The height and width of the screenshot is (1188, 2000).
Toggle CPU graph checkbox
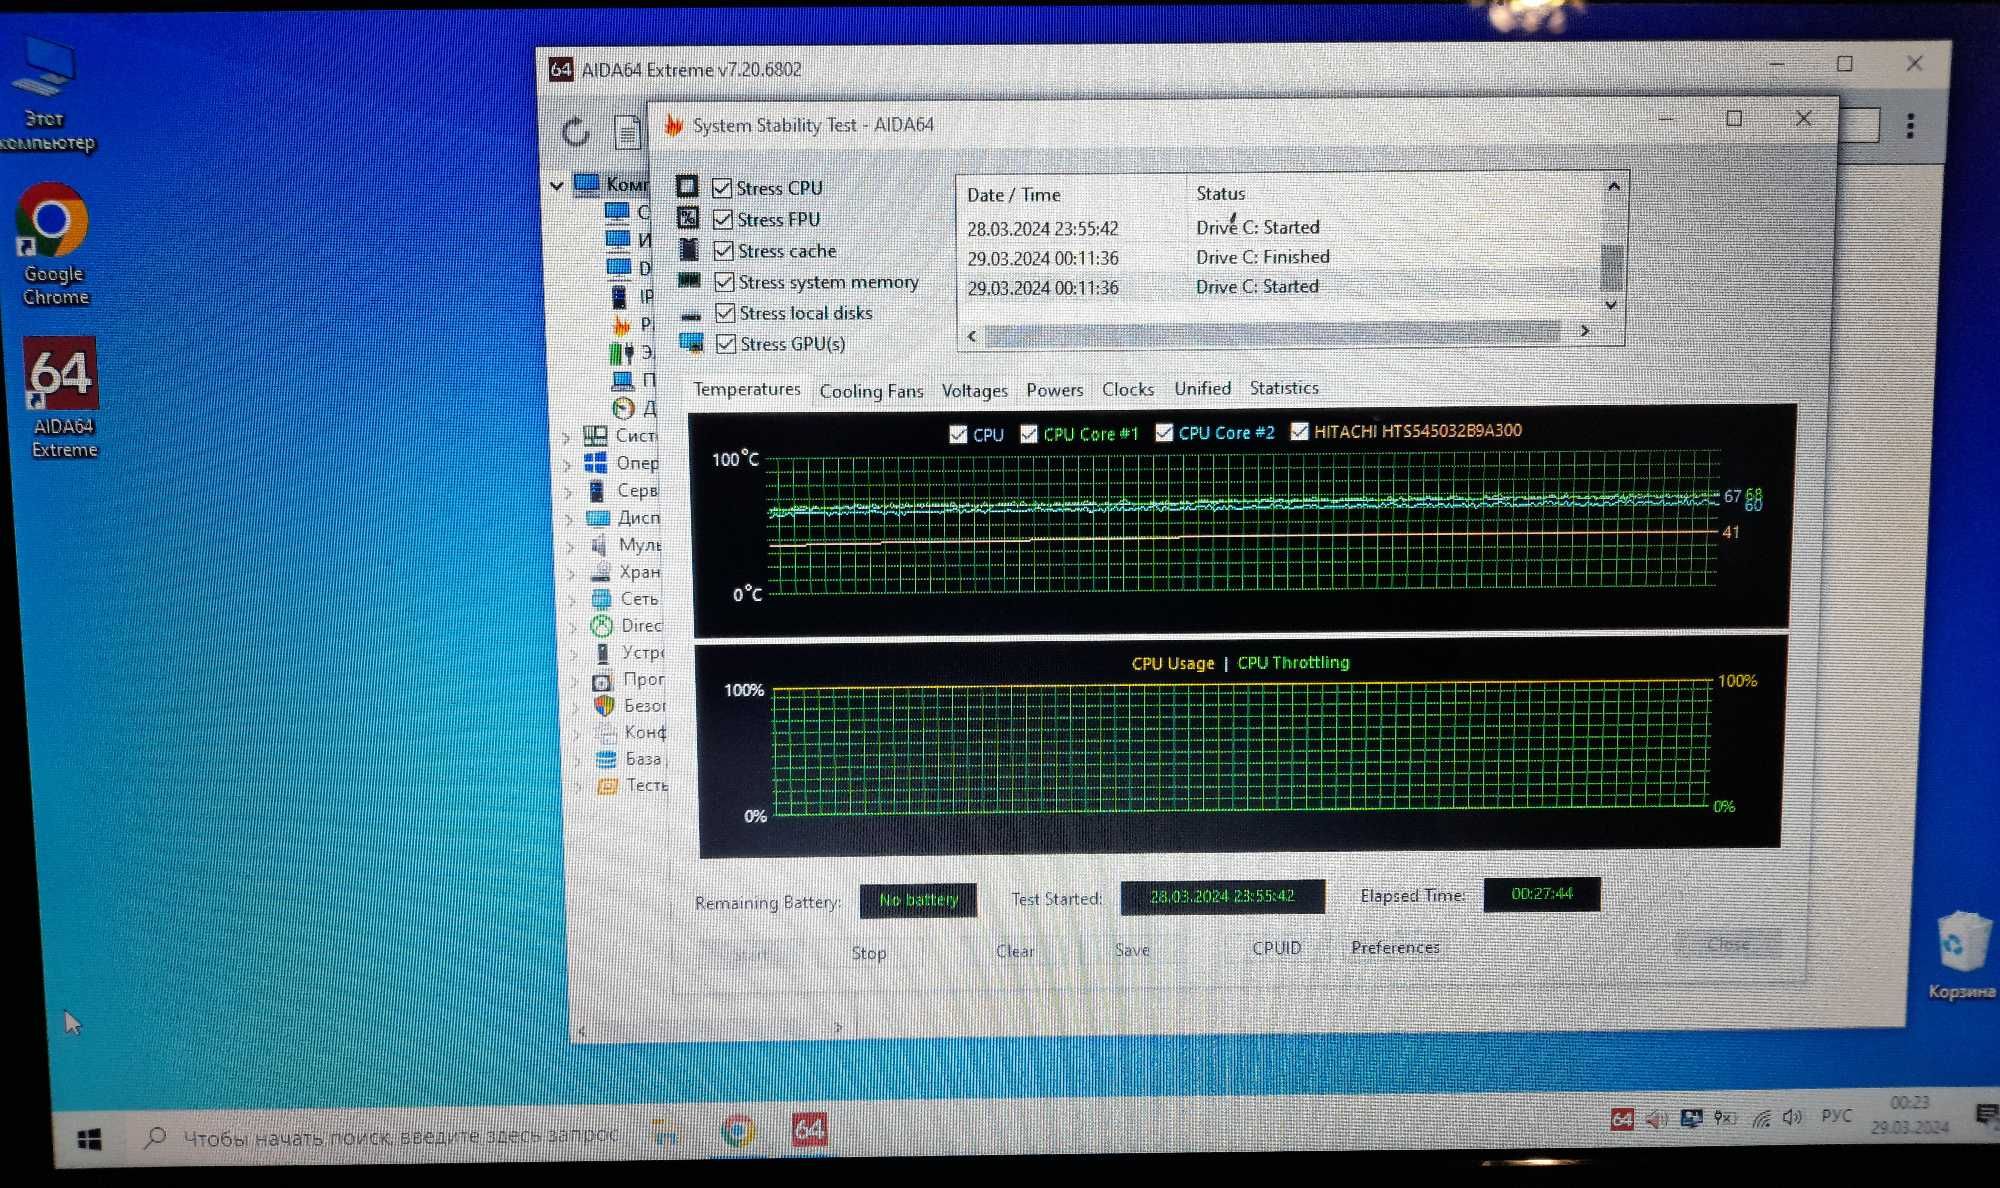958,434
